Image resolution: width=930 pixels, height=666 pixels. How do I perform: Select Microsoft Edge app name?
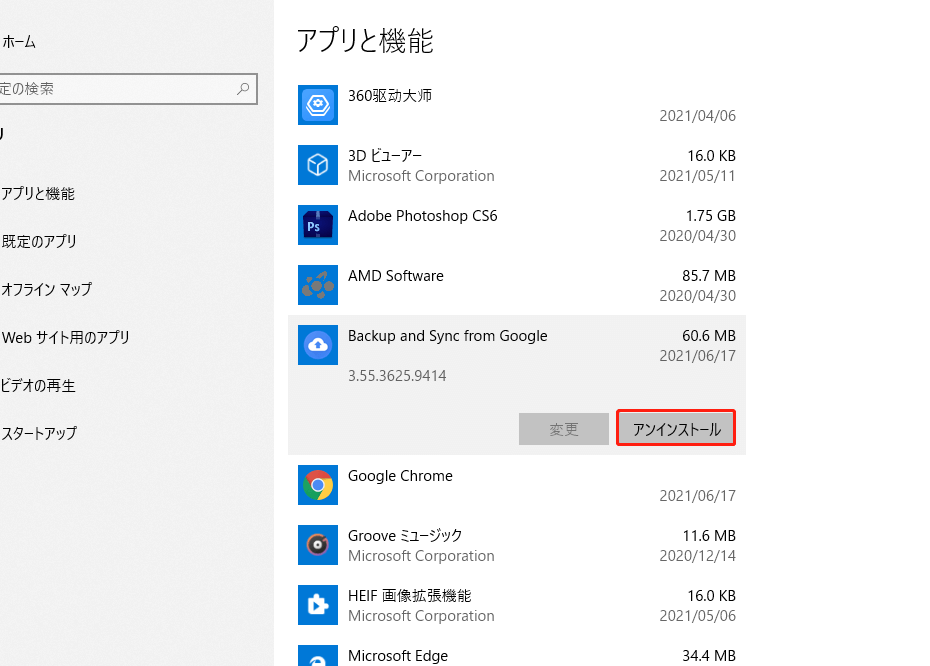pos(398,656)
